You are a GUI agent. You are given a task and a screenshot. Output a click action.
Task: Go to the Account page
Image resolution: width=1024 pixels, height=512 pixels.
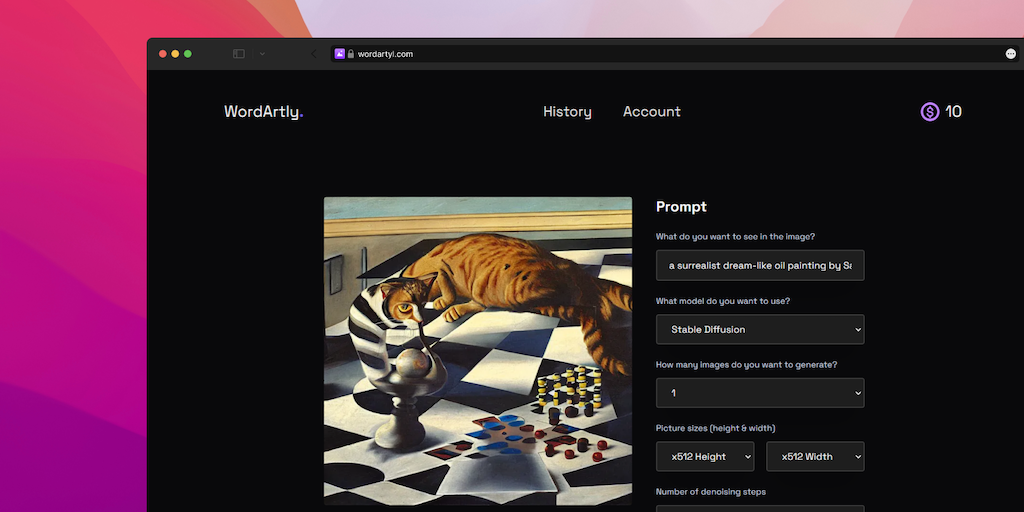(651, 112)
